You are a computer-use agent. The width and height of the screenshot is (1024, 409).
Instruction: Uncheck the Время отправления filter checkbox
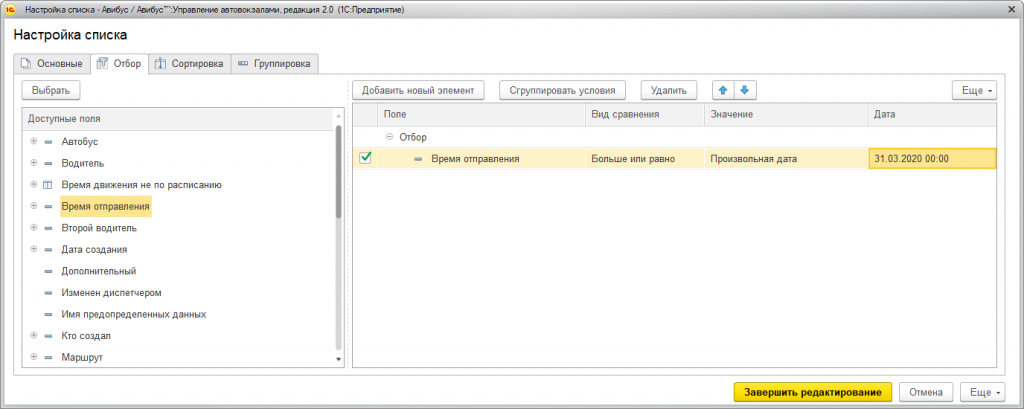pyautogui.click(x=365, y=158)
